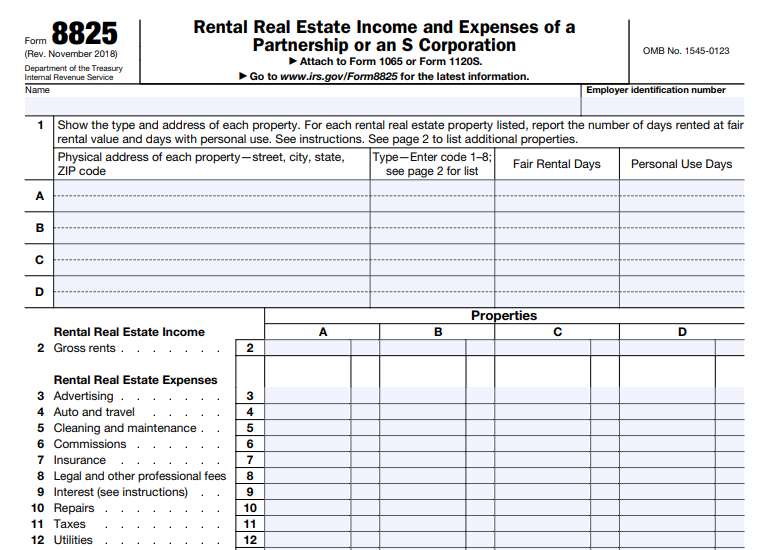Click Auto and travel cell under property A
This screenshot has width=768, height=550.
click(308, 412)
